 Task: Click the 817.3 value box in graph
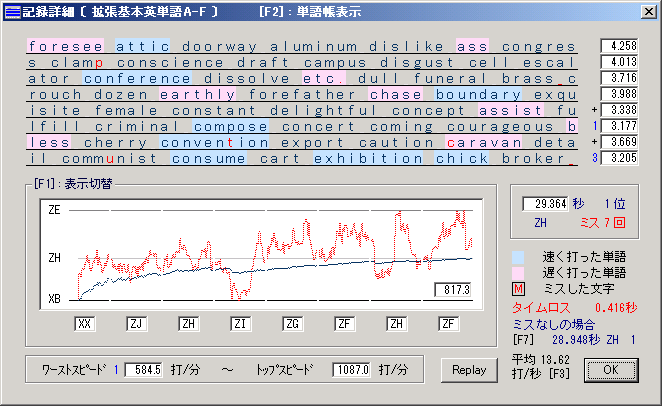click(x=453, y=290)
